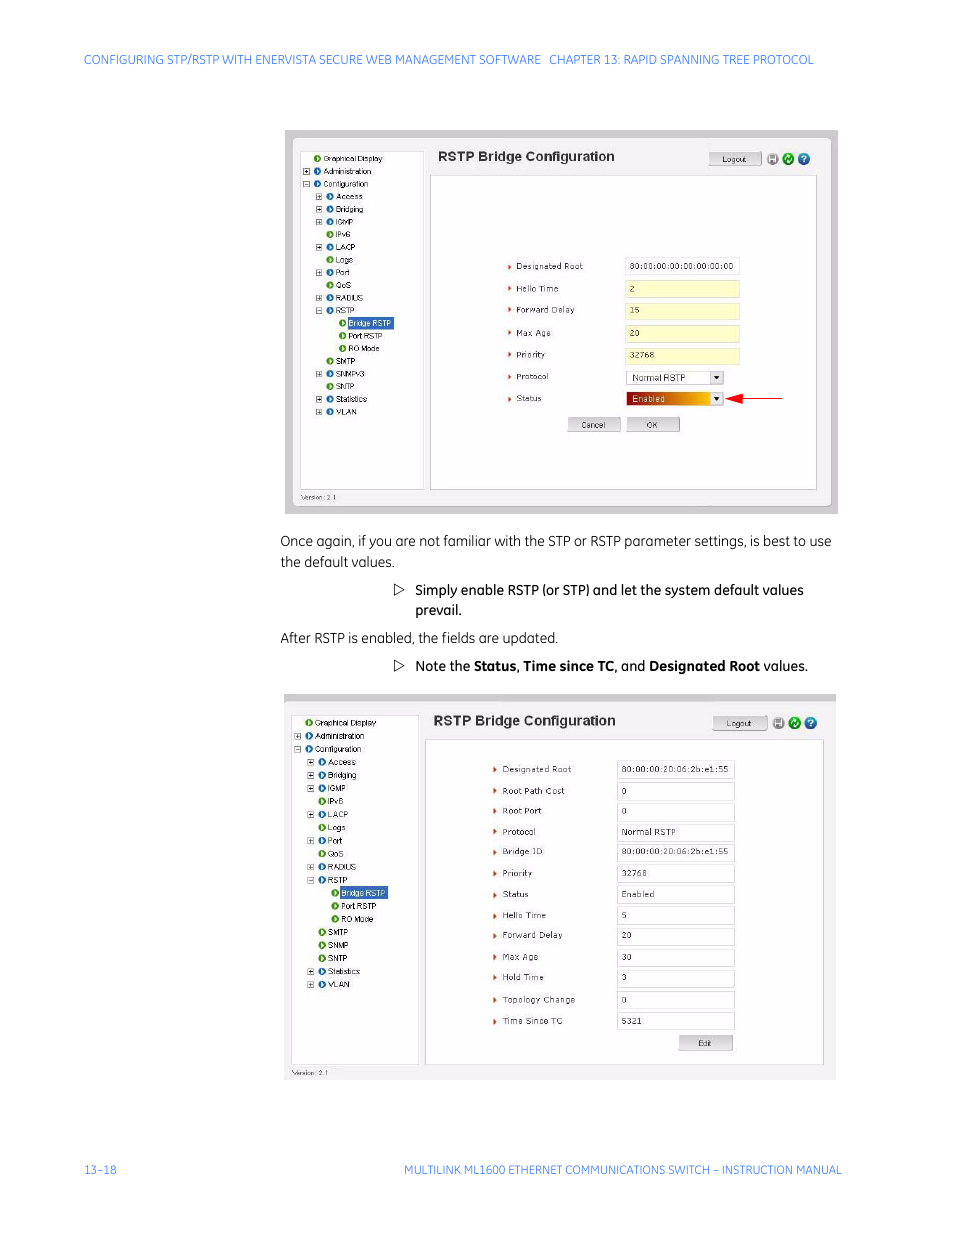Click the green refresh icon in the upper screenshot

pyautogui.click(x=788, y=159)
